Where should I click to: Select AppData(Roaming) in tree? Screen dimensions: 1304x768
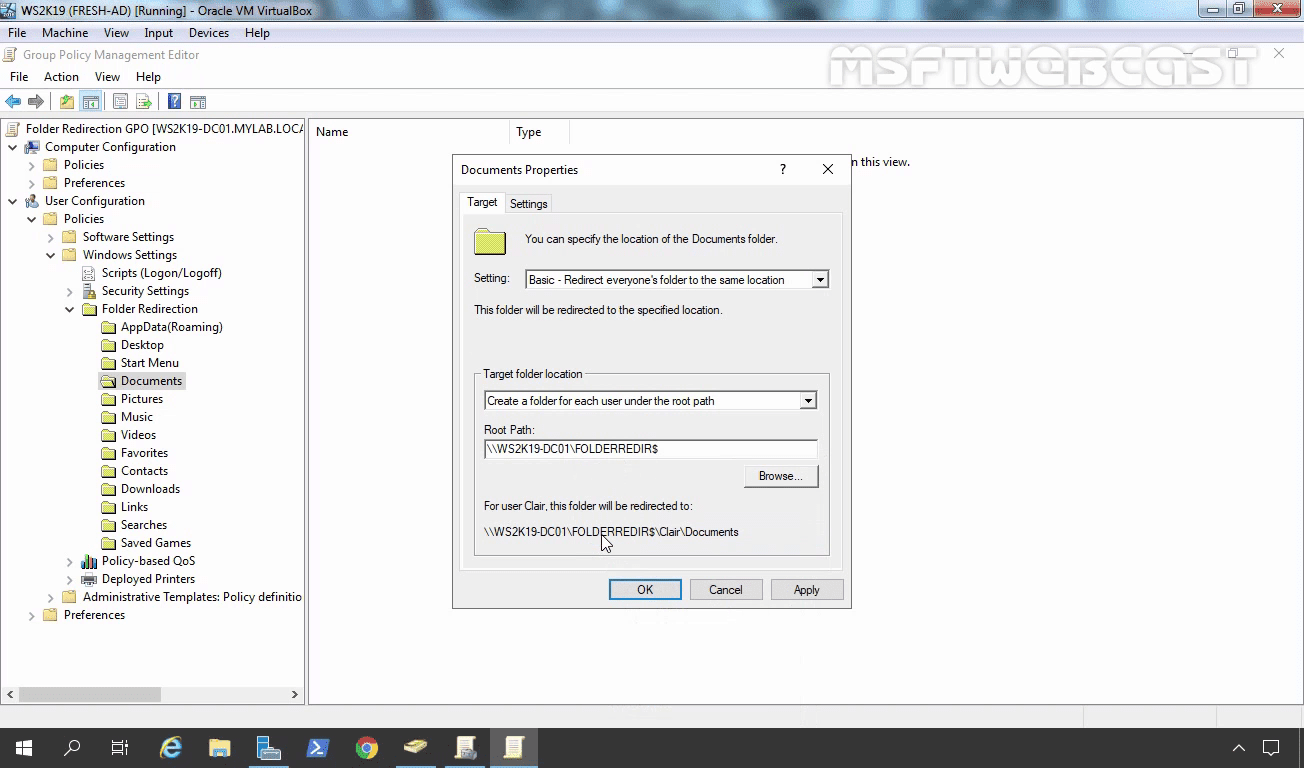(x=171, y=327)
